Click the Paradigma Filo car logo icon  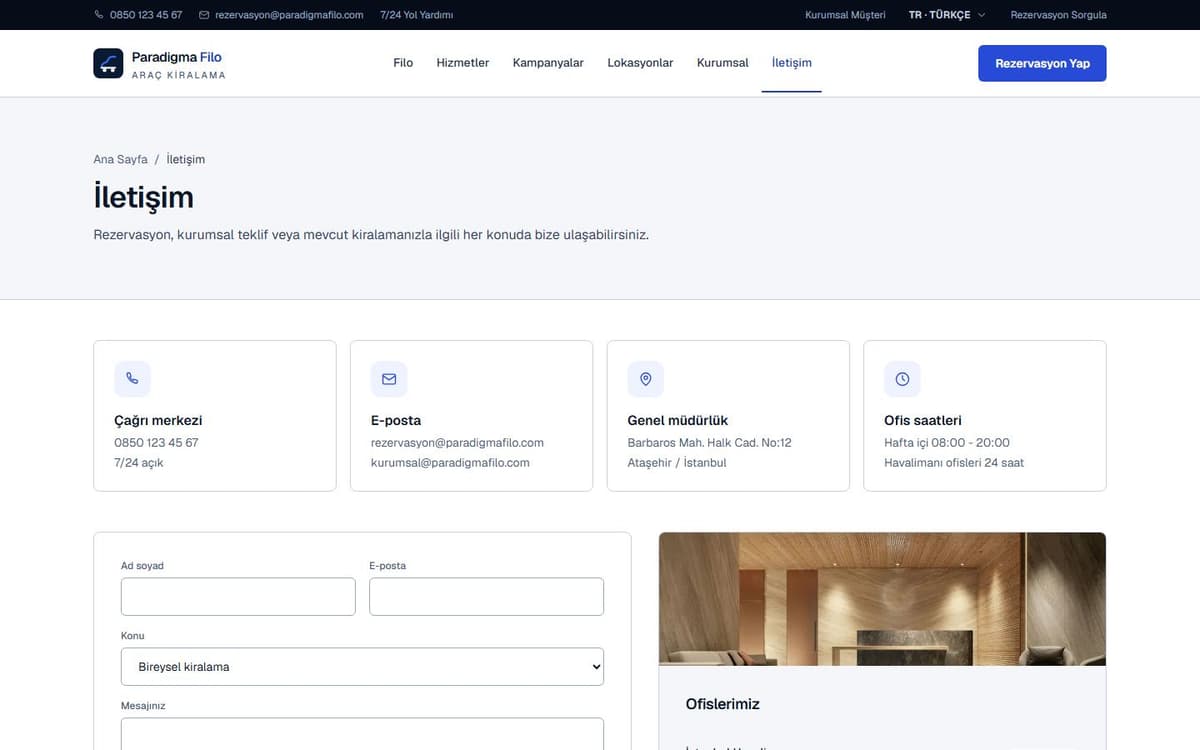[108, 63]
